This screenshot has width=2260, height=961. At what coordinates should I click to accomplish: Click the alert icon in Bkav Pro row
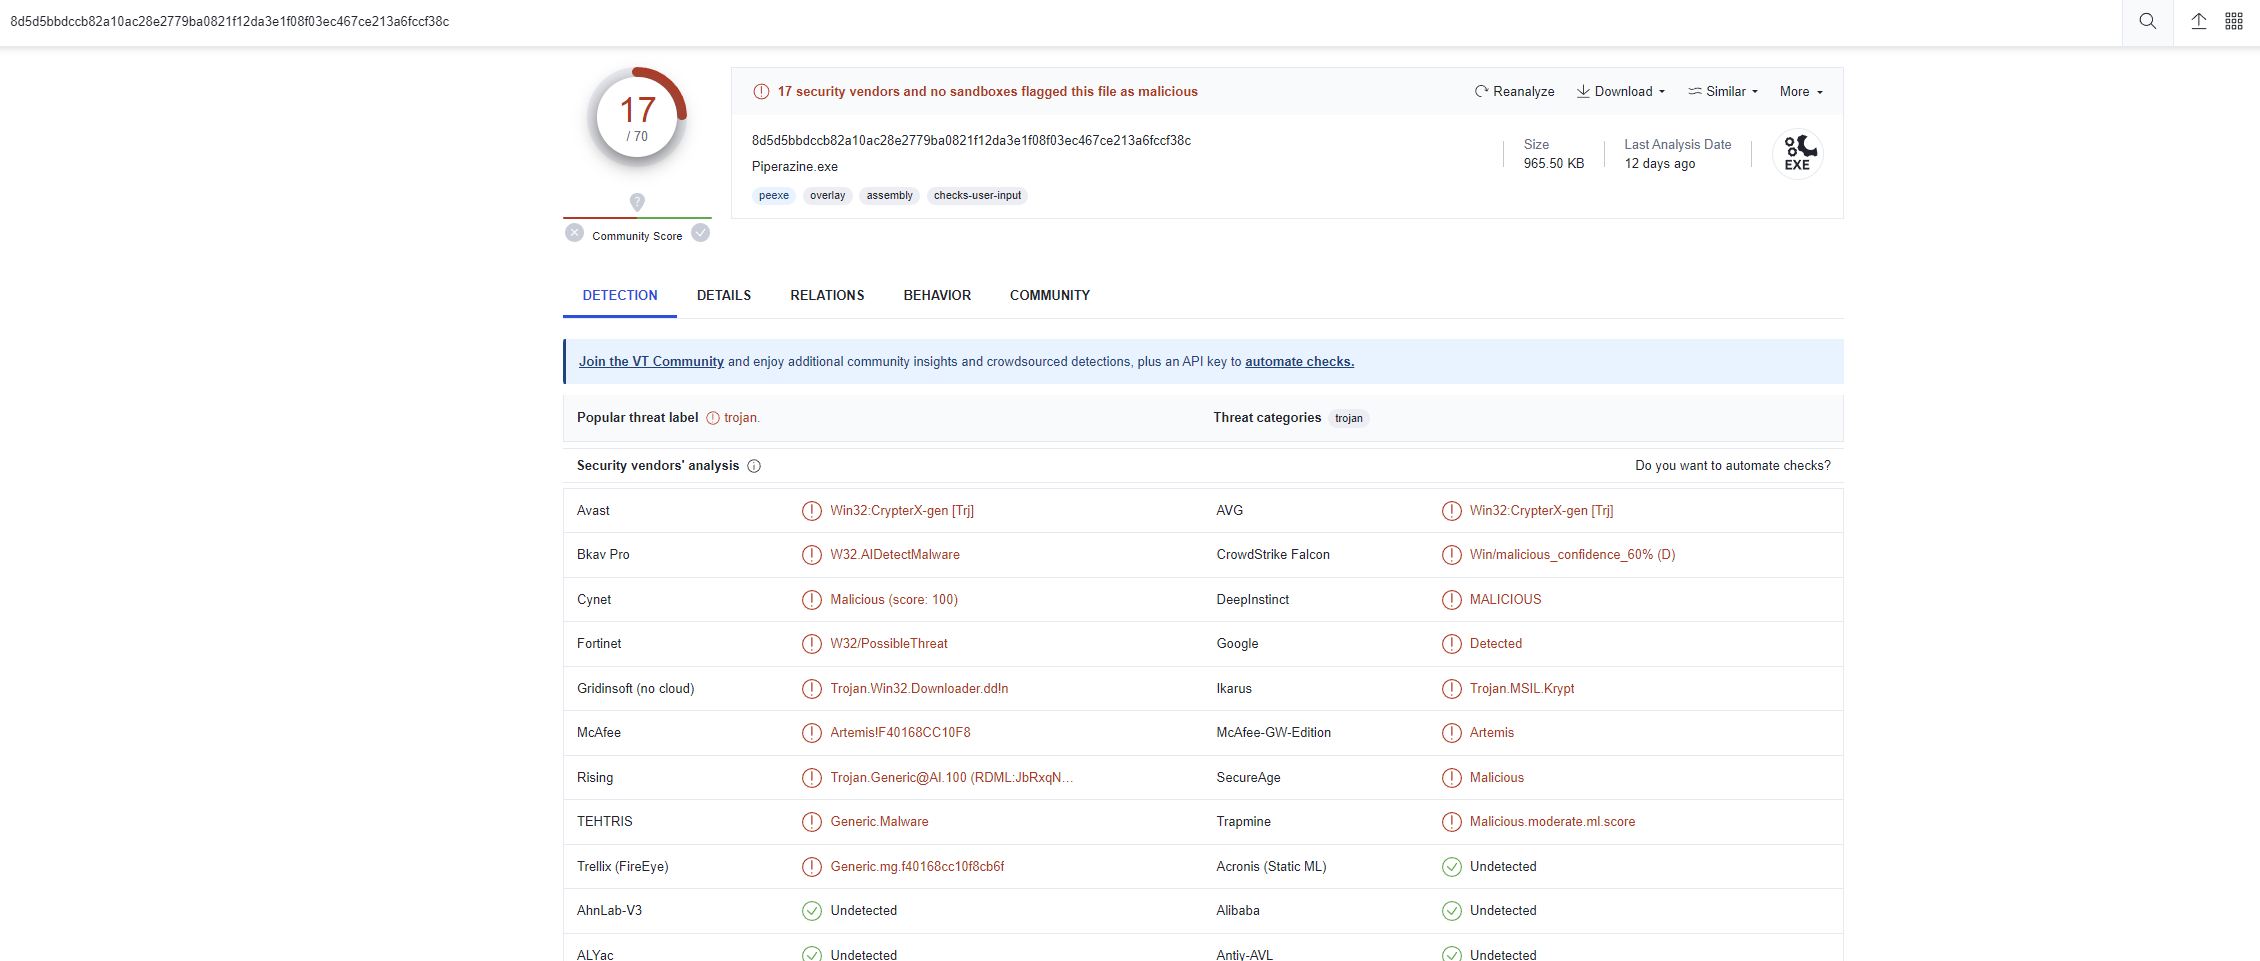tap(812, 555)
